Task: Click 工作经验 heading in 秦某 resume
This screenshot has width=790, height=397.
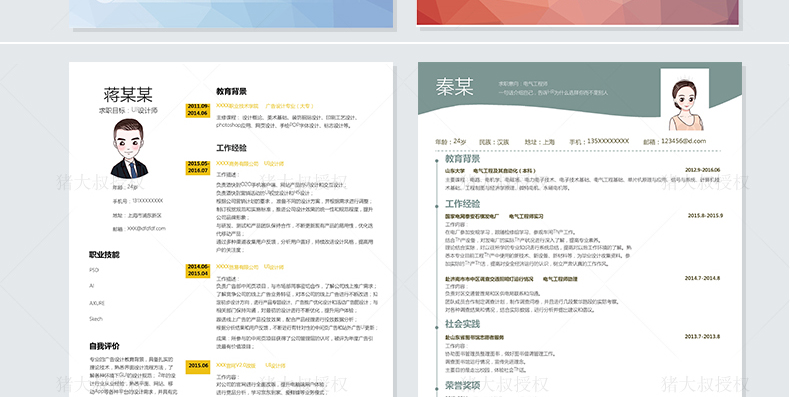Action: pos(462,204)
